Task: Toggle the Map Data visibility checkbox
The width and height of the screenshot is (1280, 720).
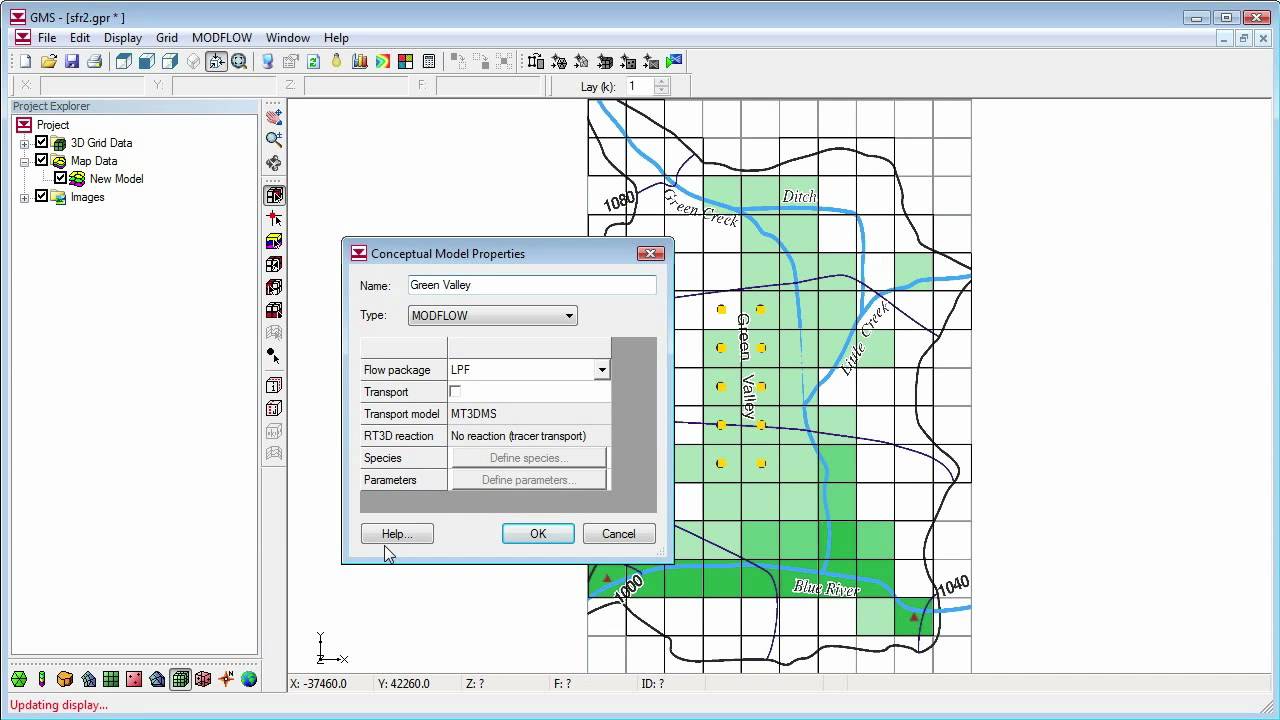Action: [42, 161]
